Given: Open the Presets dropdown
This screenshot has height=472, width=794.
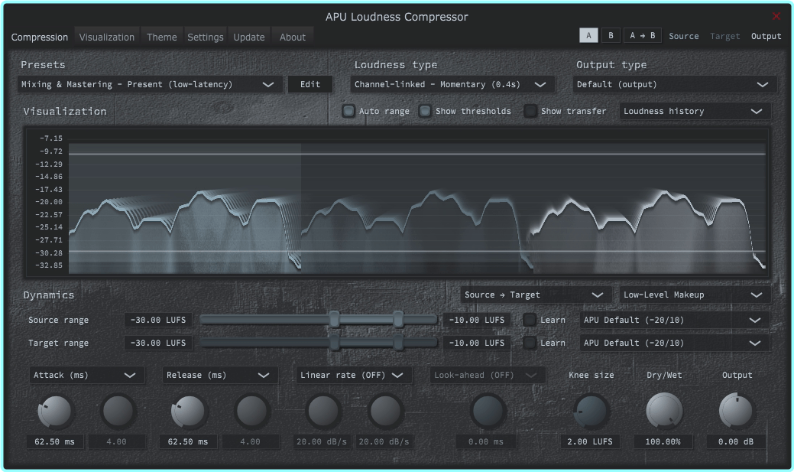Looking at the screenshot, I should click(149, 84).
